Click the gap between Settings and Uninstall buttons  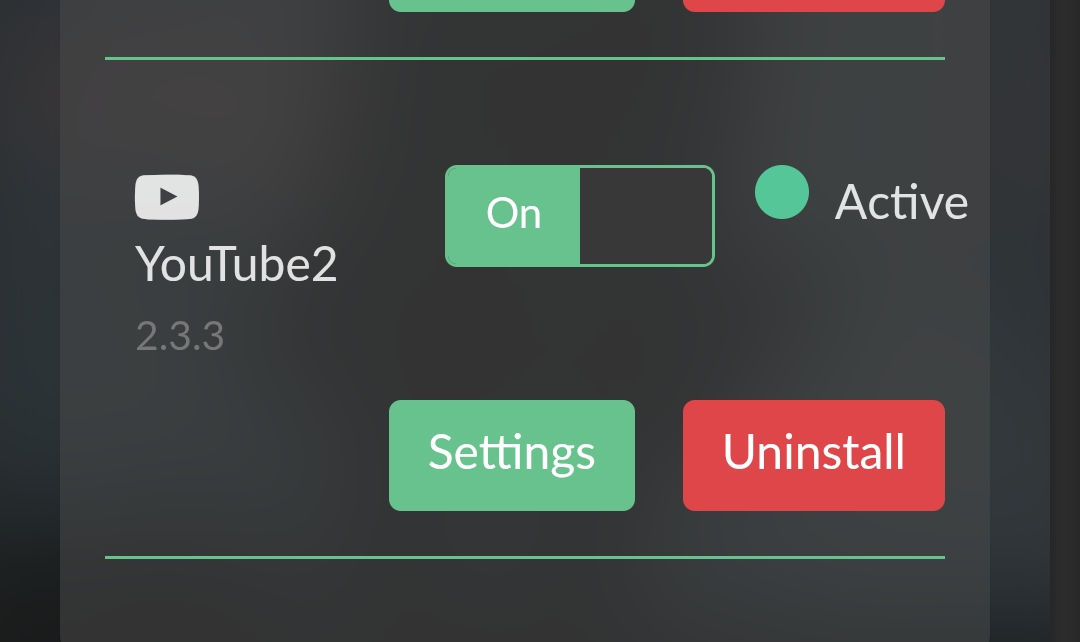[x=659, y=455]
